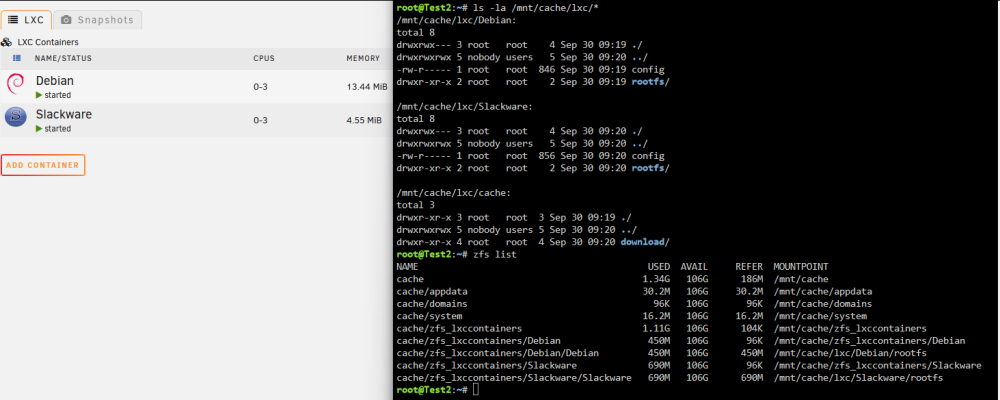The height and width of the screenshot is (400, 1000).
Task: Click the 1.34G USED value for cache
Action: point(656,279)
